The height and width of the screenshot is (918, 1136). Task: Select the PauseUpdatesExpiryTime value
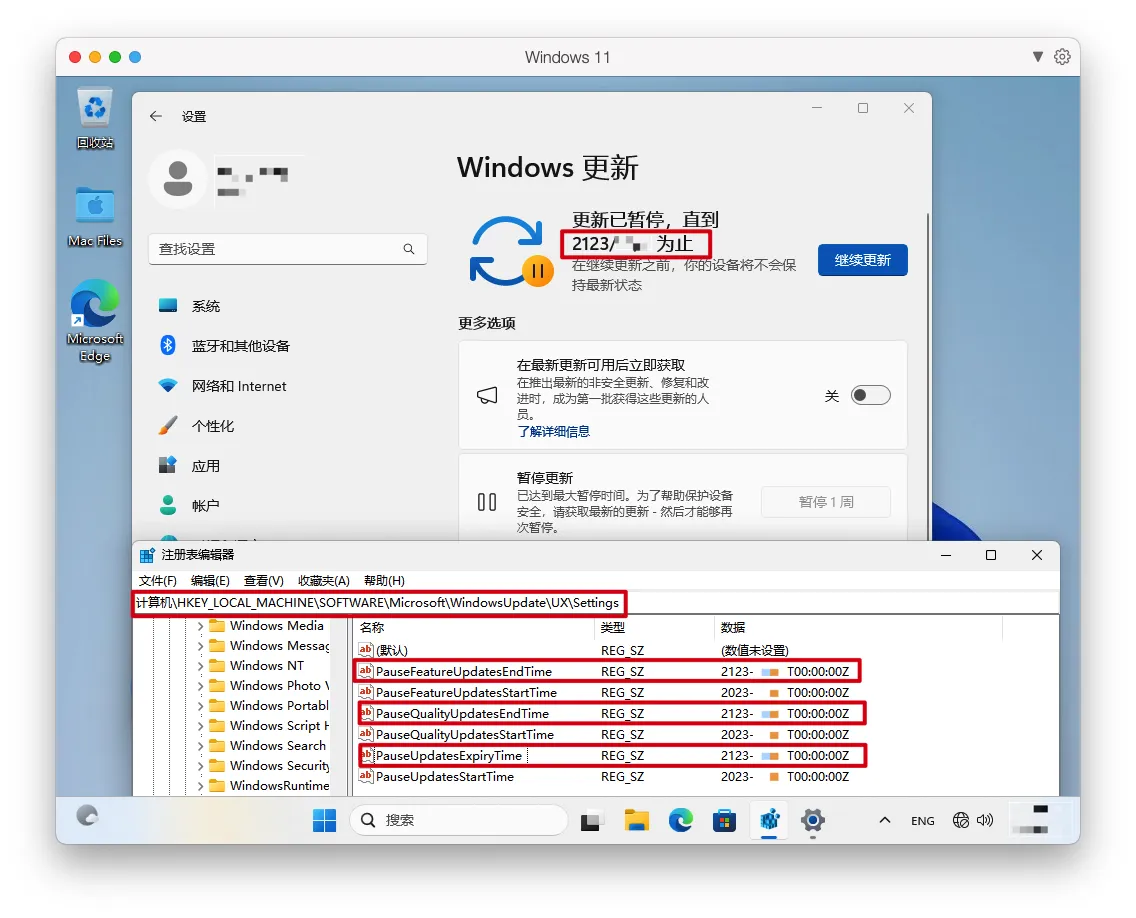448,756
